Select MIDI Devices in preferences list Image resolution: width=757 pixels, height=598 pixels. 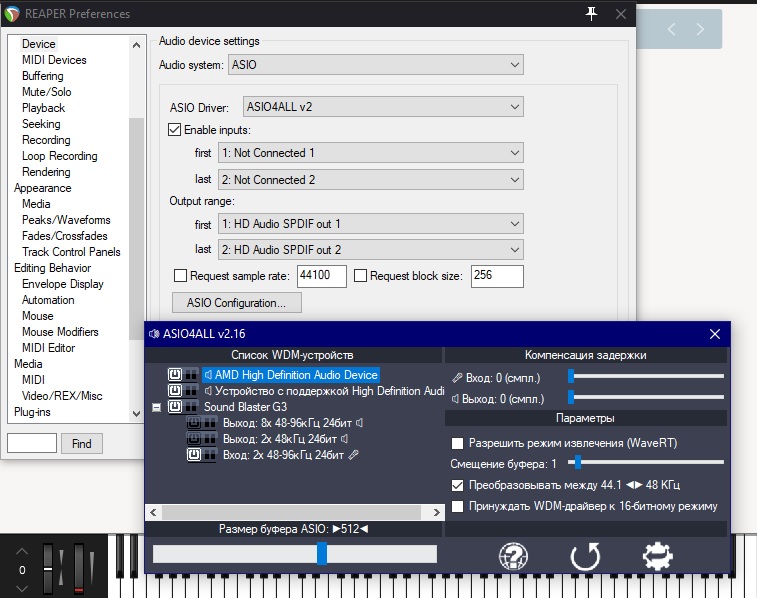pyautogui.click(x=54, y=60)
